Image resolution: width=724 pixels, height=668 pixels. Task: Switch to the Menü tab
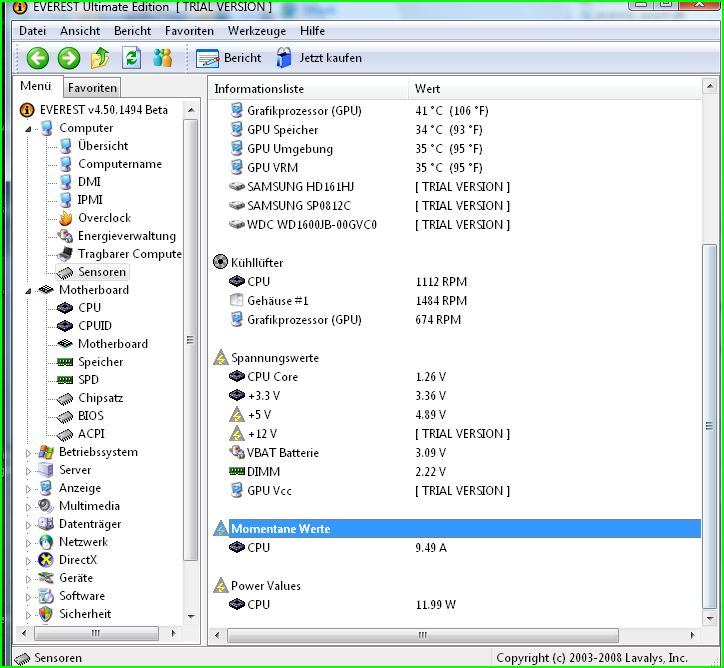pyautogui.click(x=36, y=86)
